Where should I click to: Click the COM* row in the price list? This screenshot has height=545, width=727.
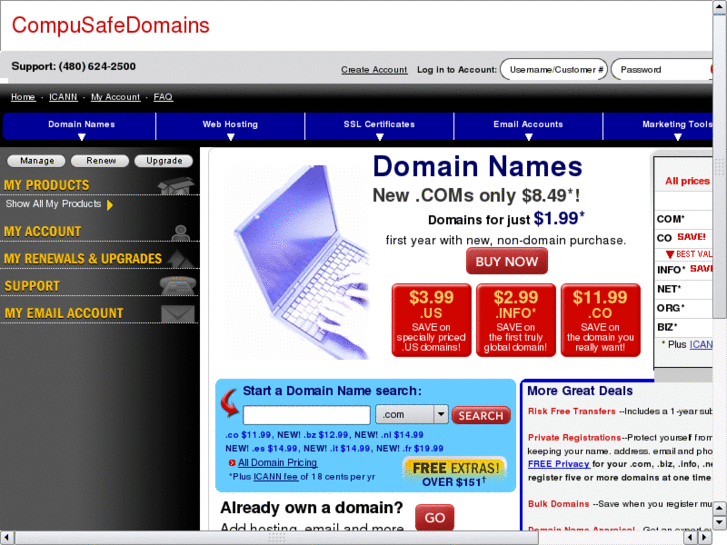(x=684, y=219)
